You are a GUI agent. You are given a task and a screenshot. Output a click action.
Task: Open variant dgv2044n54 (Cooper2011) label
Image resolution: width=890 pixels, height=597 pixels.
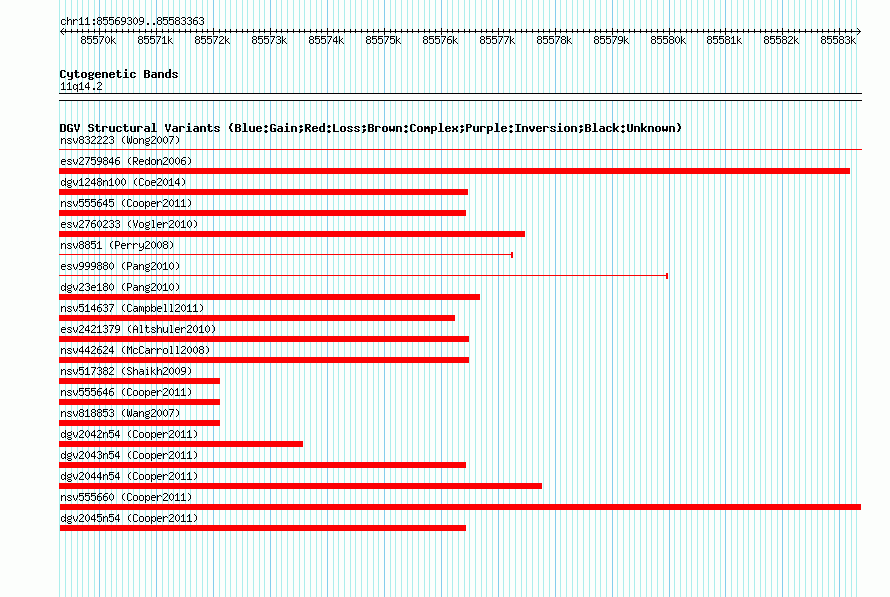(129, 476)
